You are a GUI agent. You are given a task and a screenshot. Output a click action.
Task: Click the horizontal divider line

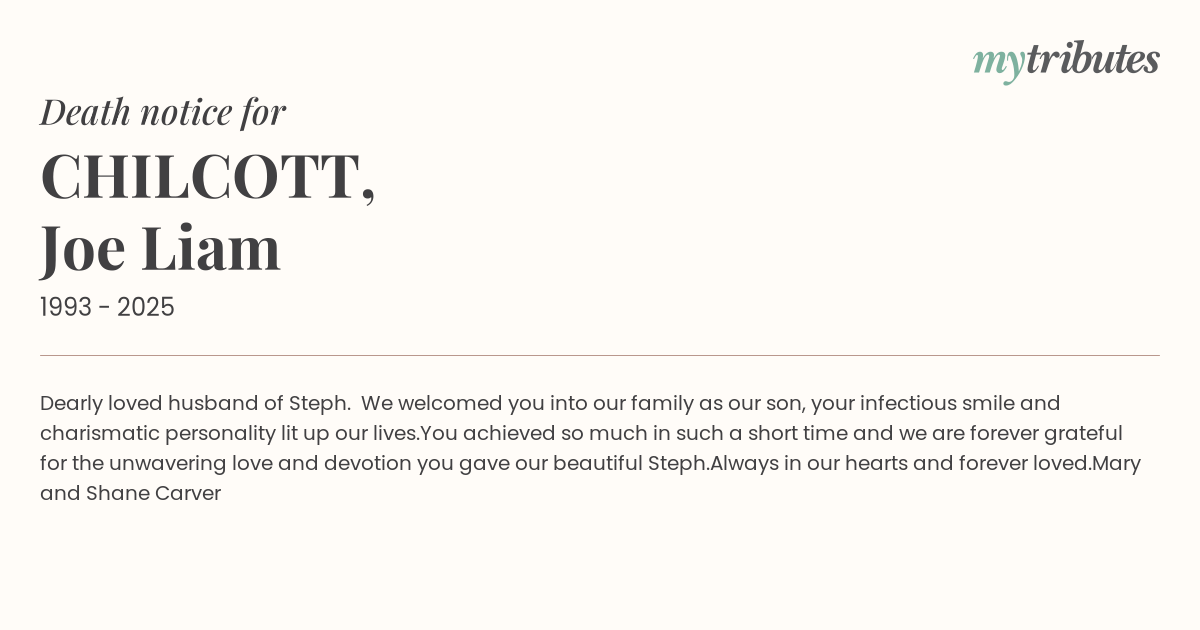coord(600,355)
